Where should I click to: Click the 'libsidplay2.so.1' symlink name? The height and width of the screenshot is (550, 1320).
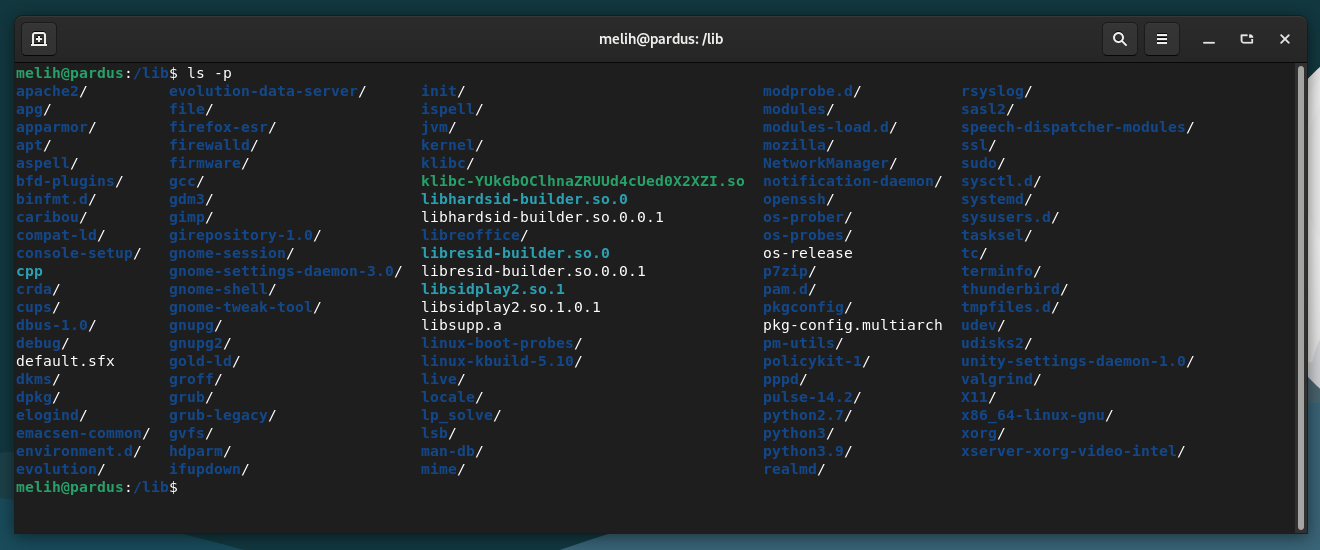[x=493, y=289]
